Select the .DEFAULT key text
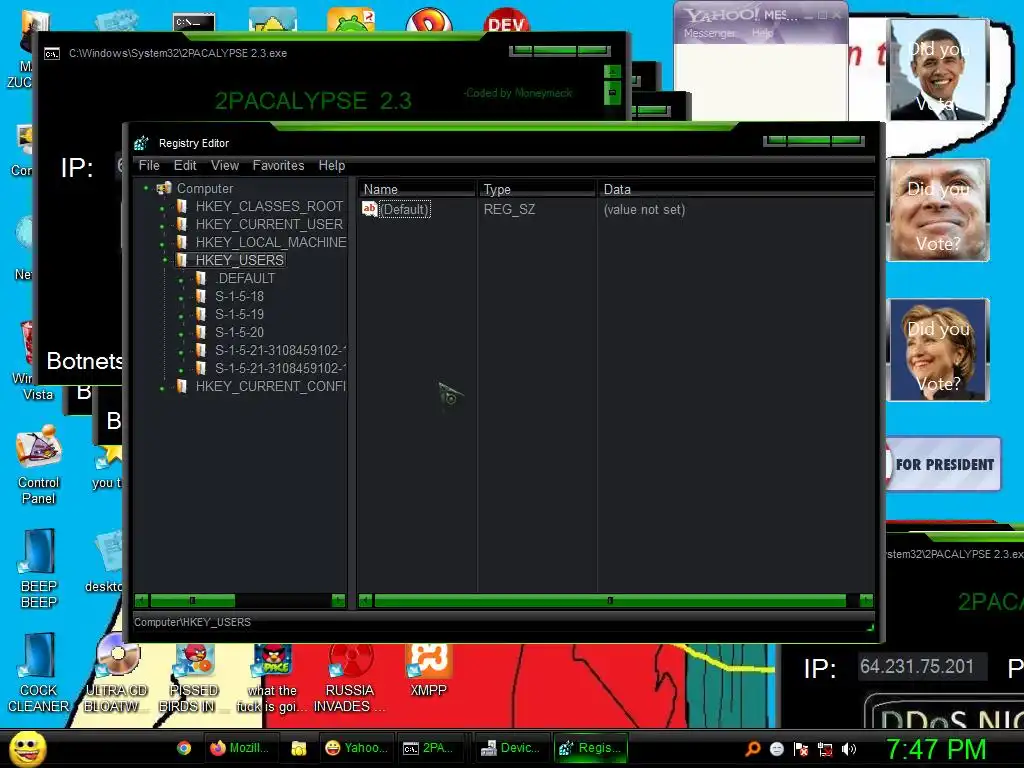The height and width of the screenshot is (768, 1024). tap(246, 278)
